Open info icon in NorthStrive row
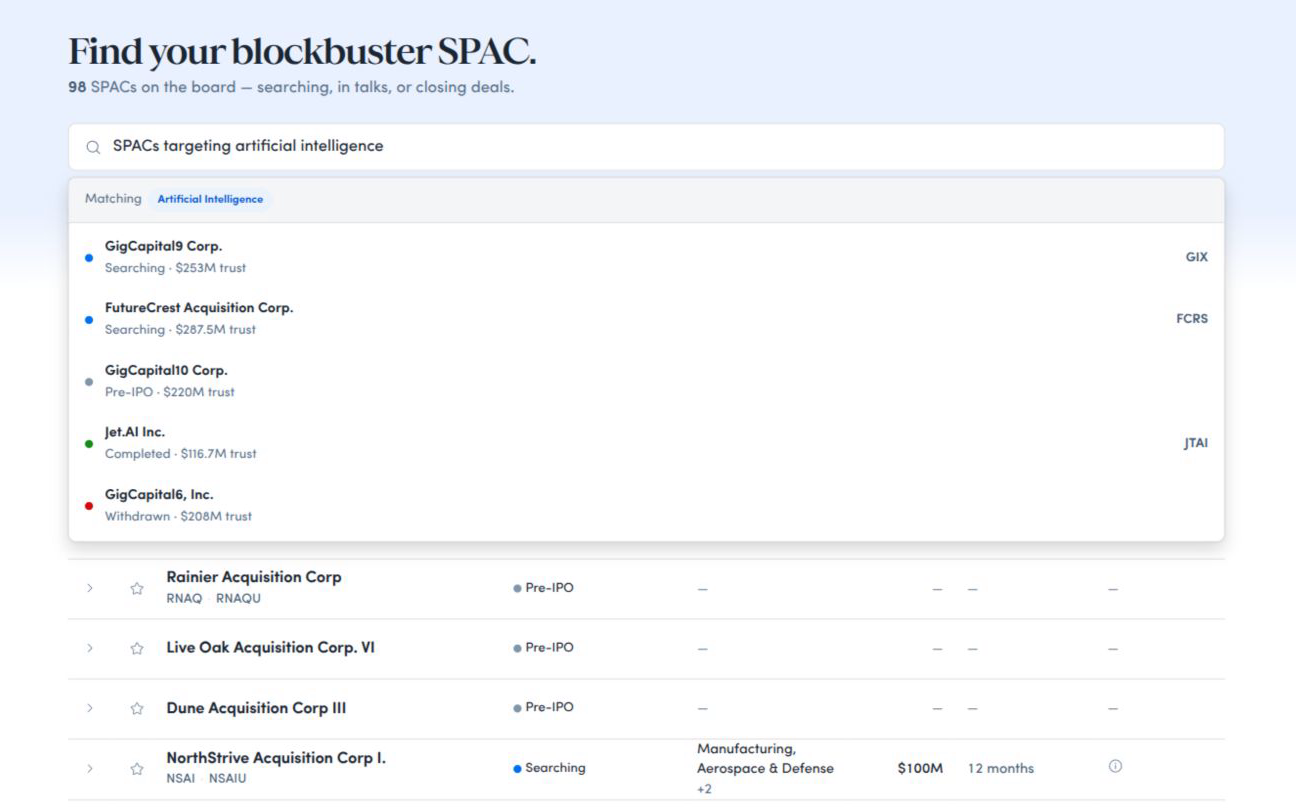 (1115, 766)
